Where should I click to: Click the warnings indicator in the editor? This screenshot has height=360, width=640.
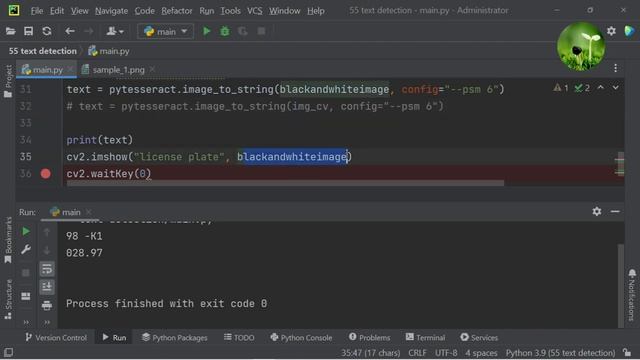(561, 88)
